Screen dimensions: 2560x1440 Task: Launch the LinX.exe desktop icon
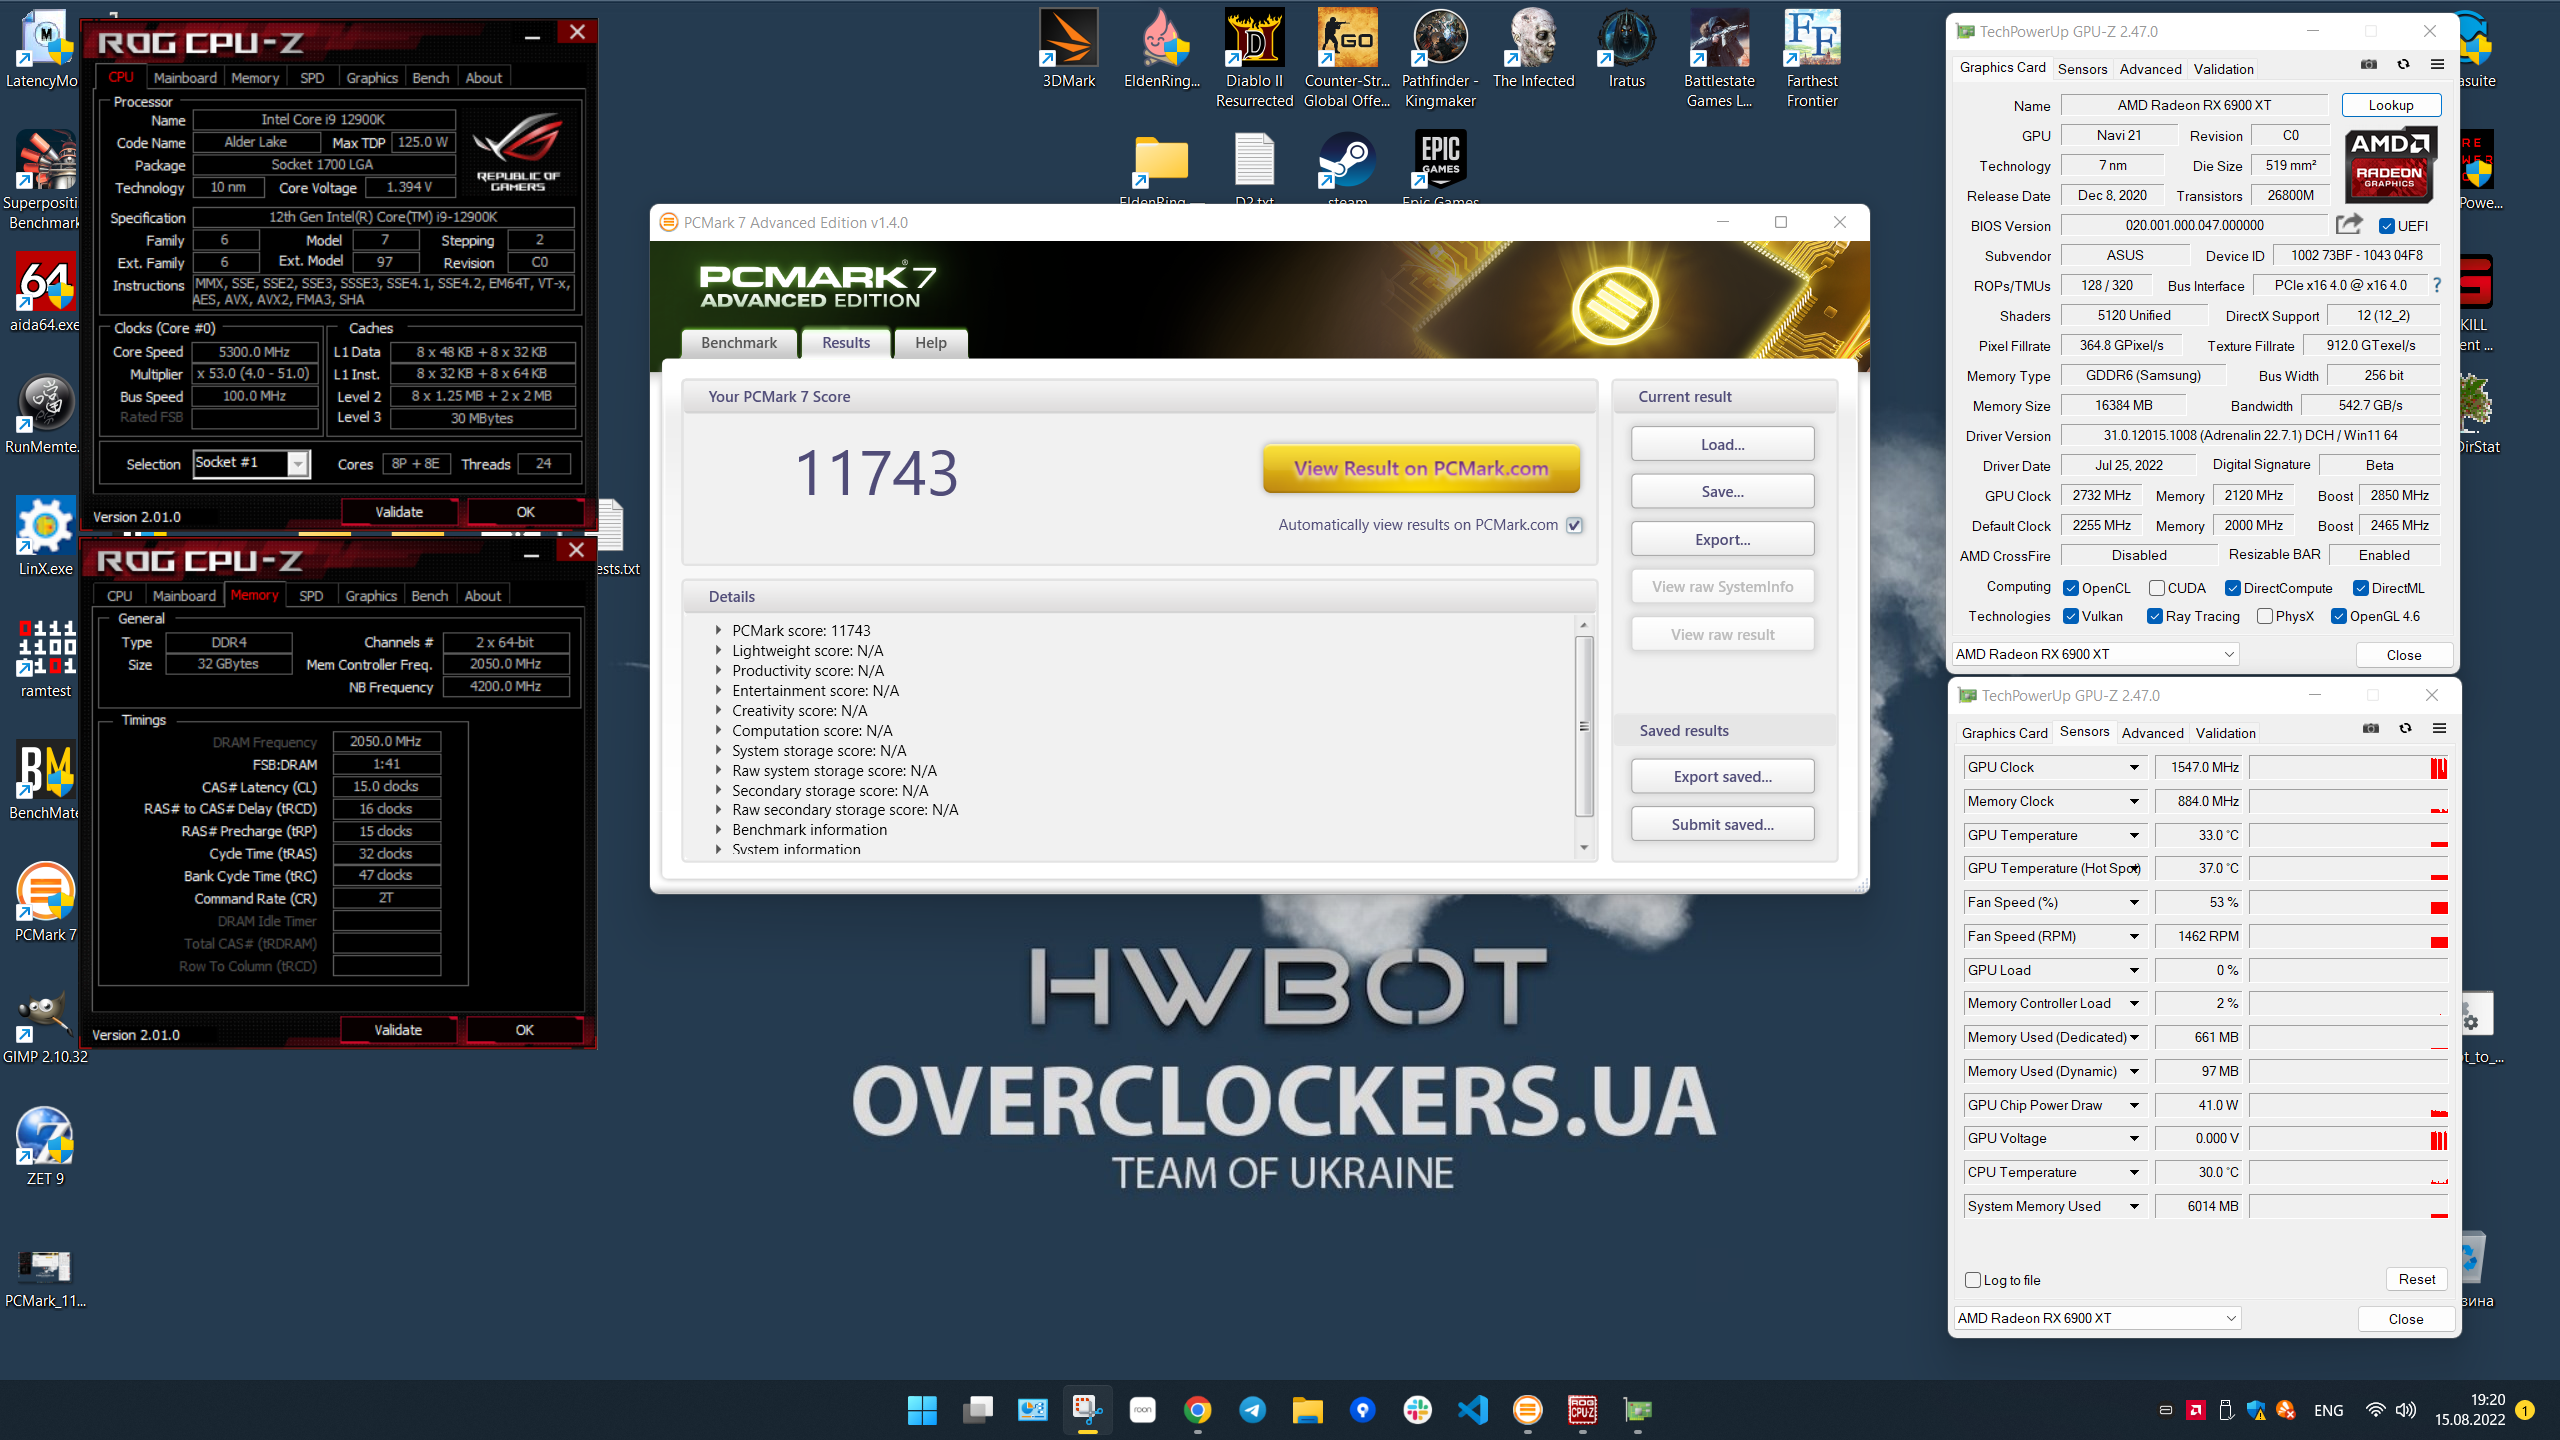coord(45,536)
